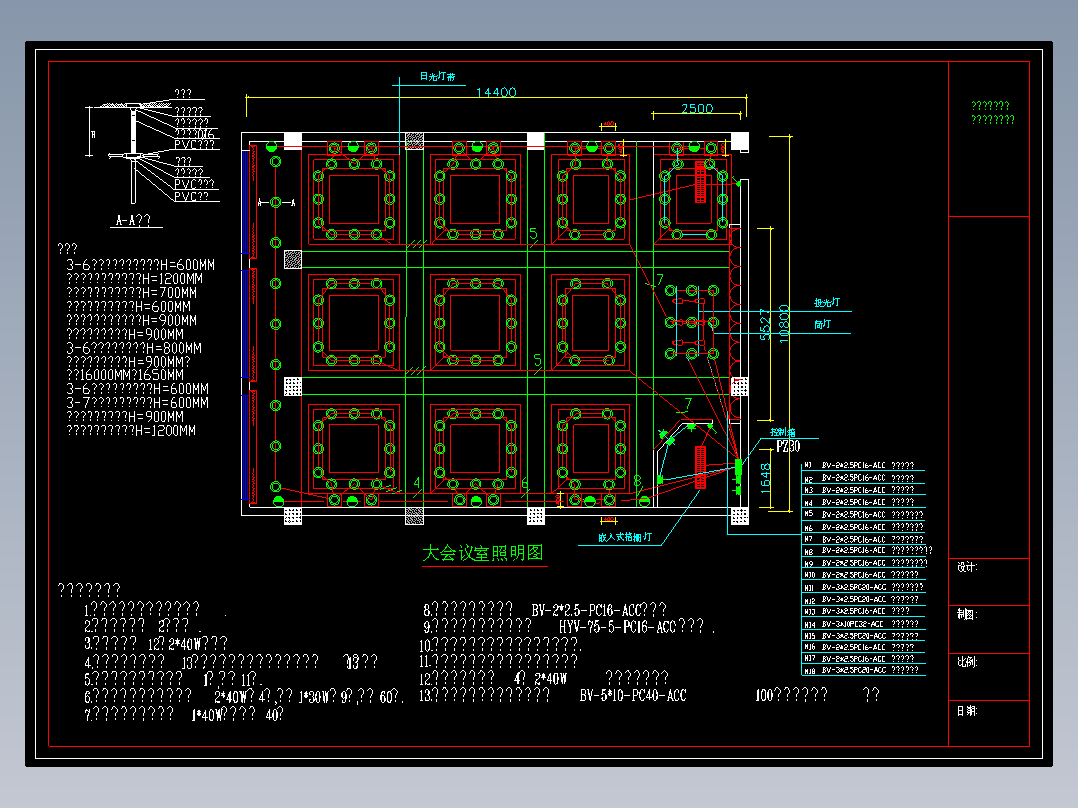The width and height of the screenshot is (1078, 808).
Task: Click the H=700MM legend line
Action: tap(131, 292)
